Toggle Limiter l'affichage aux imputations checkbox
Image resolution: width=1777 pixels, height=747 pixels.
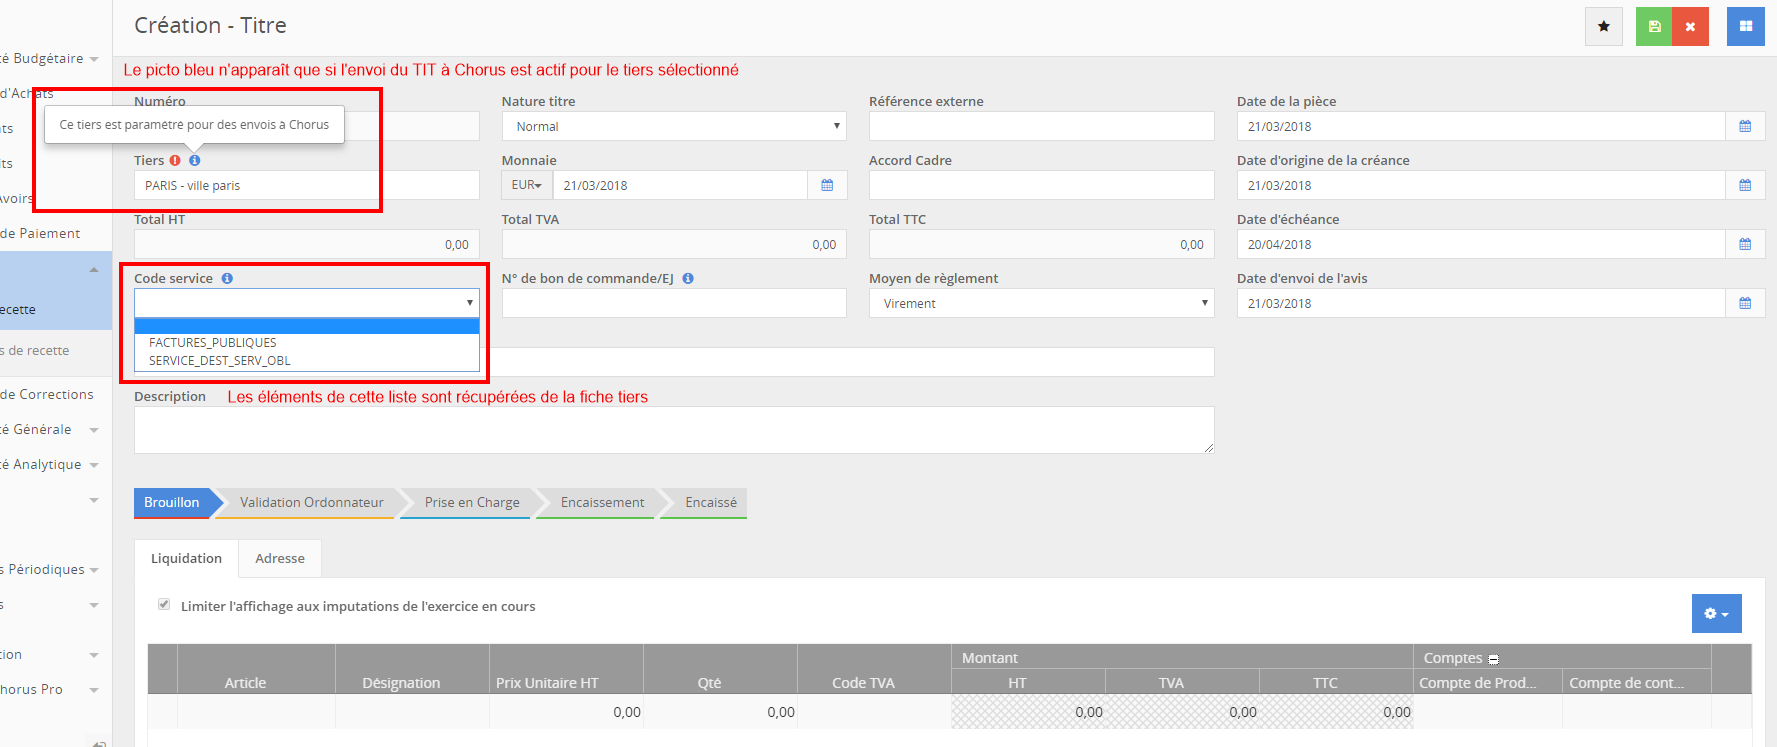click(164, 605)
